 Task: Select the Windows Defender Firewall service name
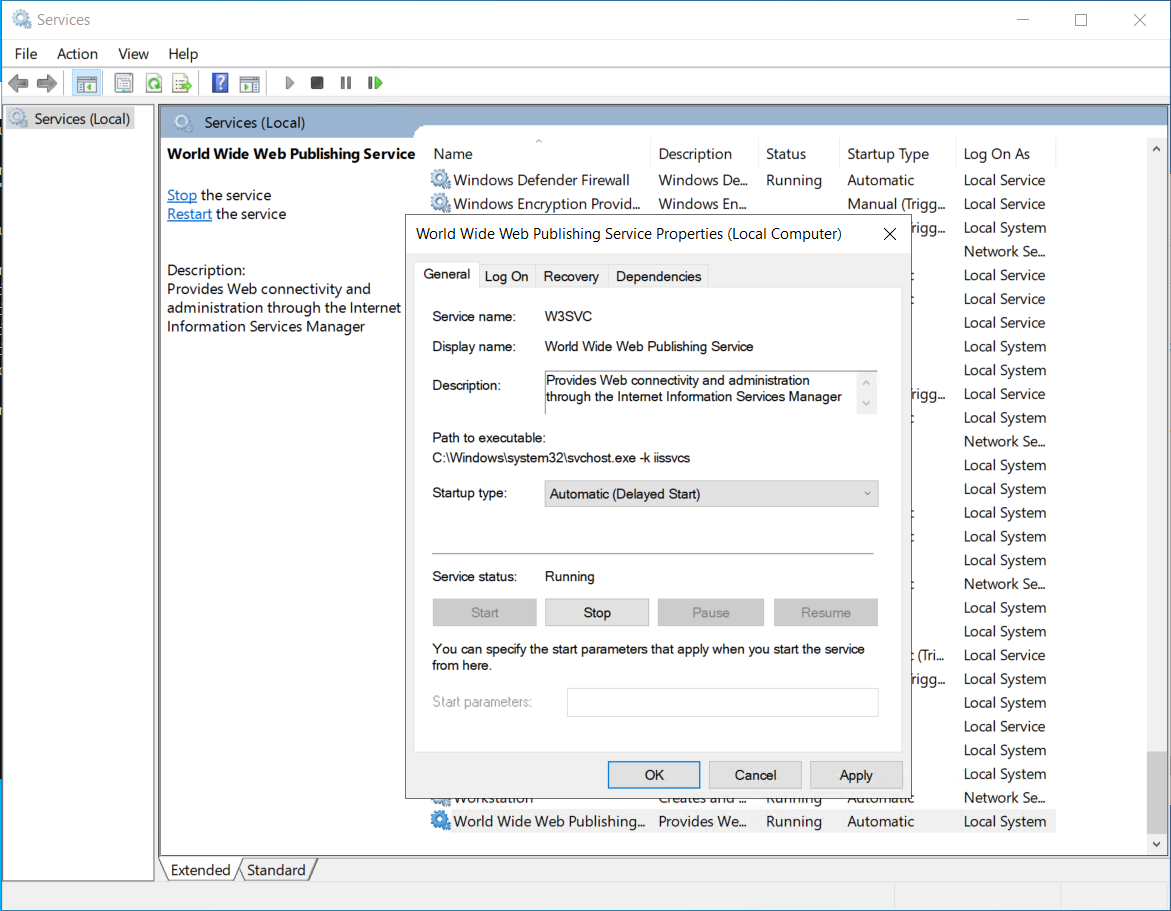[x=541, y=180]
